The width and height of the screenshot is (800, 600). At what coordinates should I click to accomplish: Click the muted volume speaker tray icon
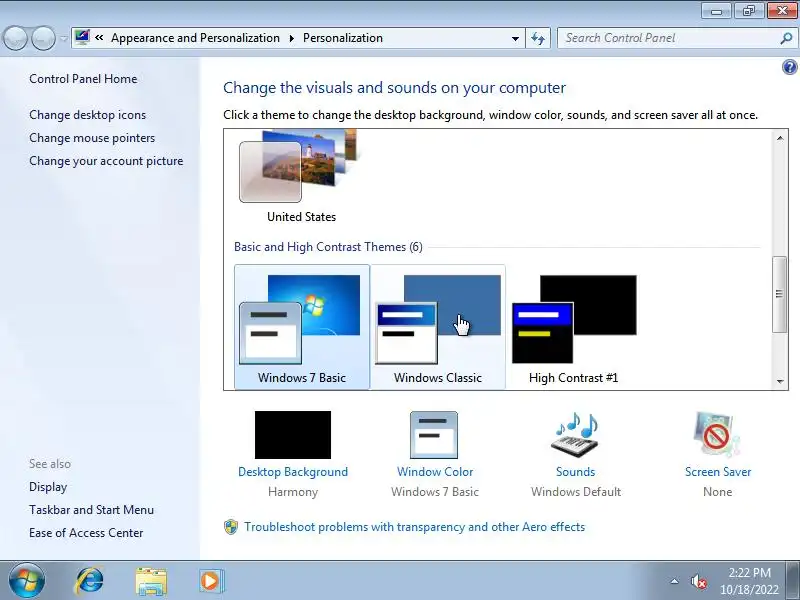[x=698, y=582]
